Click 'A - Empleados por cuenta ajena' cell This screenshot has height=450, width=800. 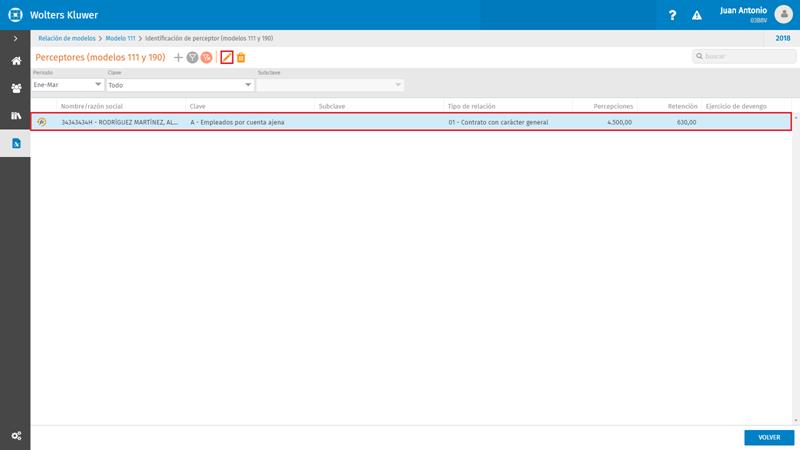(237, 122)
